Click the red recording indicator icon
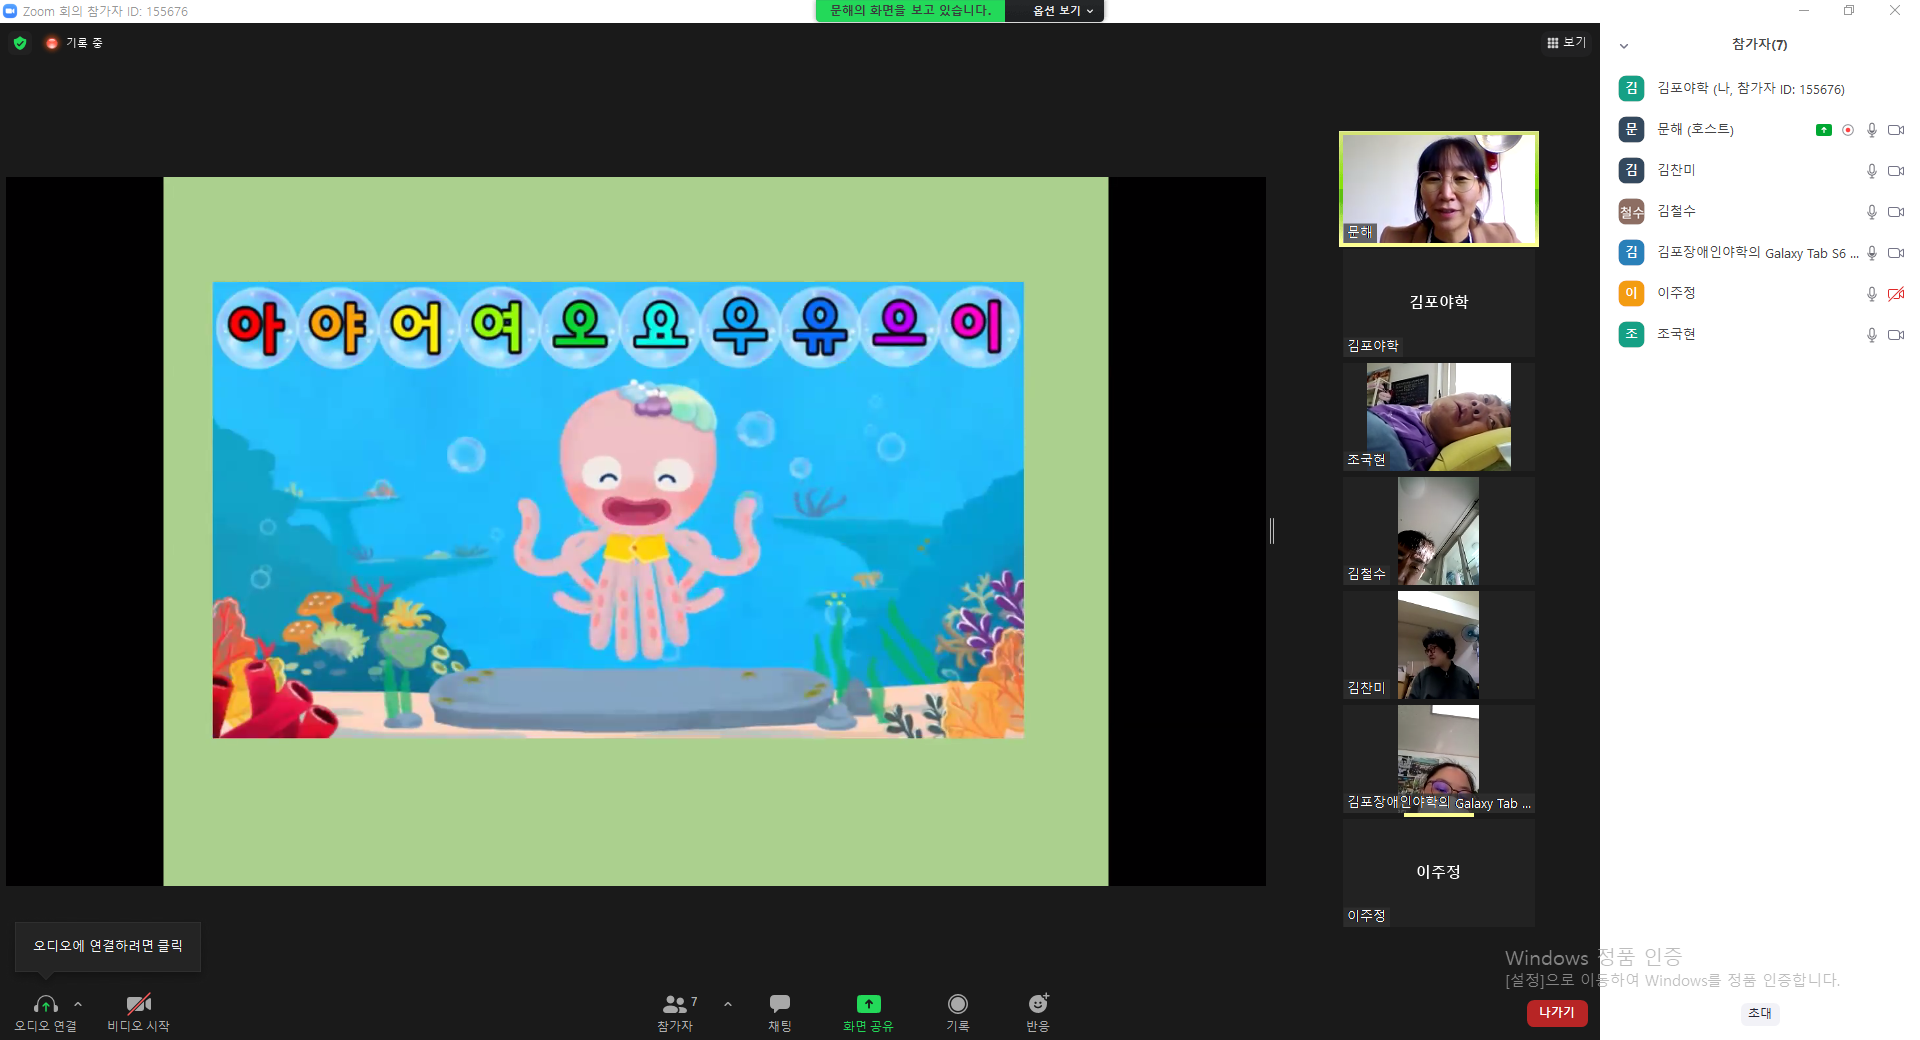The image size is (1920, 1040). 52,43
